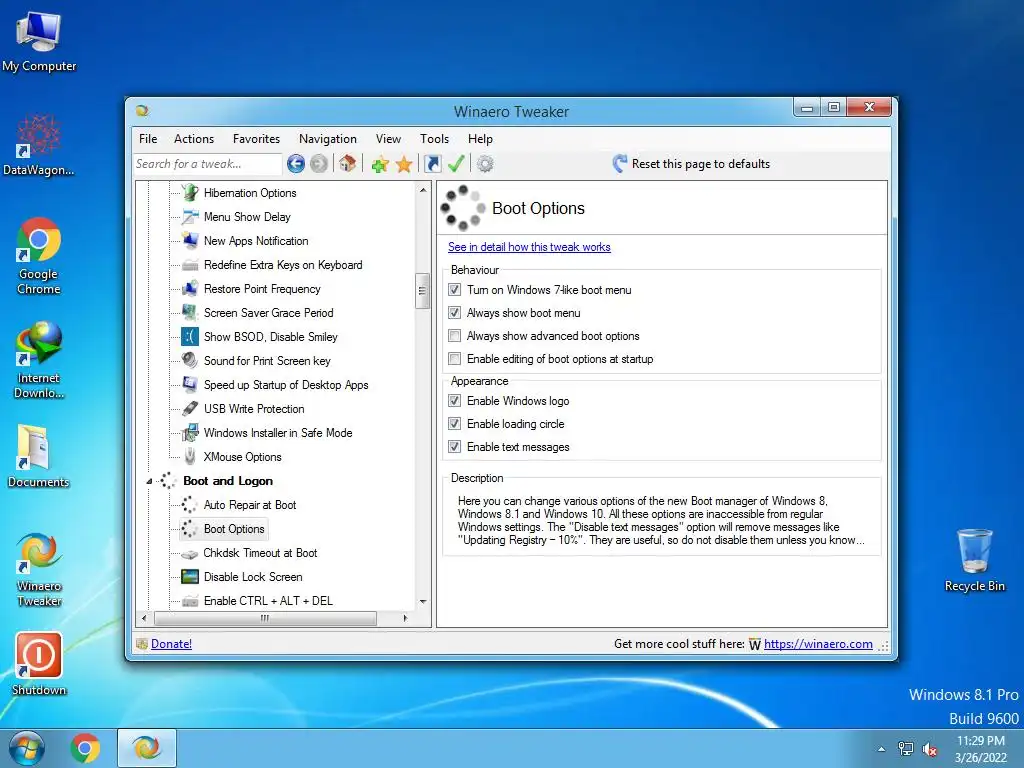Image resolution: width=1024 pixels, height=768 pixels.
Task: Click the tree scroll up arrow
Action: [x=423, y=190]
